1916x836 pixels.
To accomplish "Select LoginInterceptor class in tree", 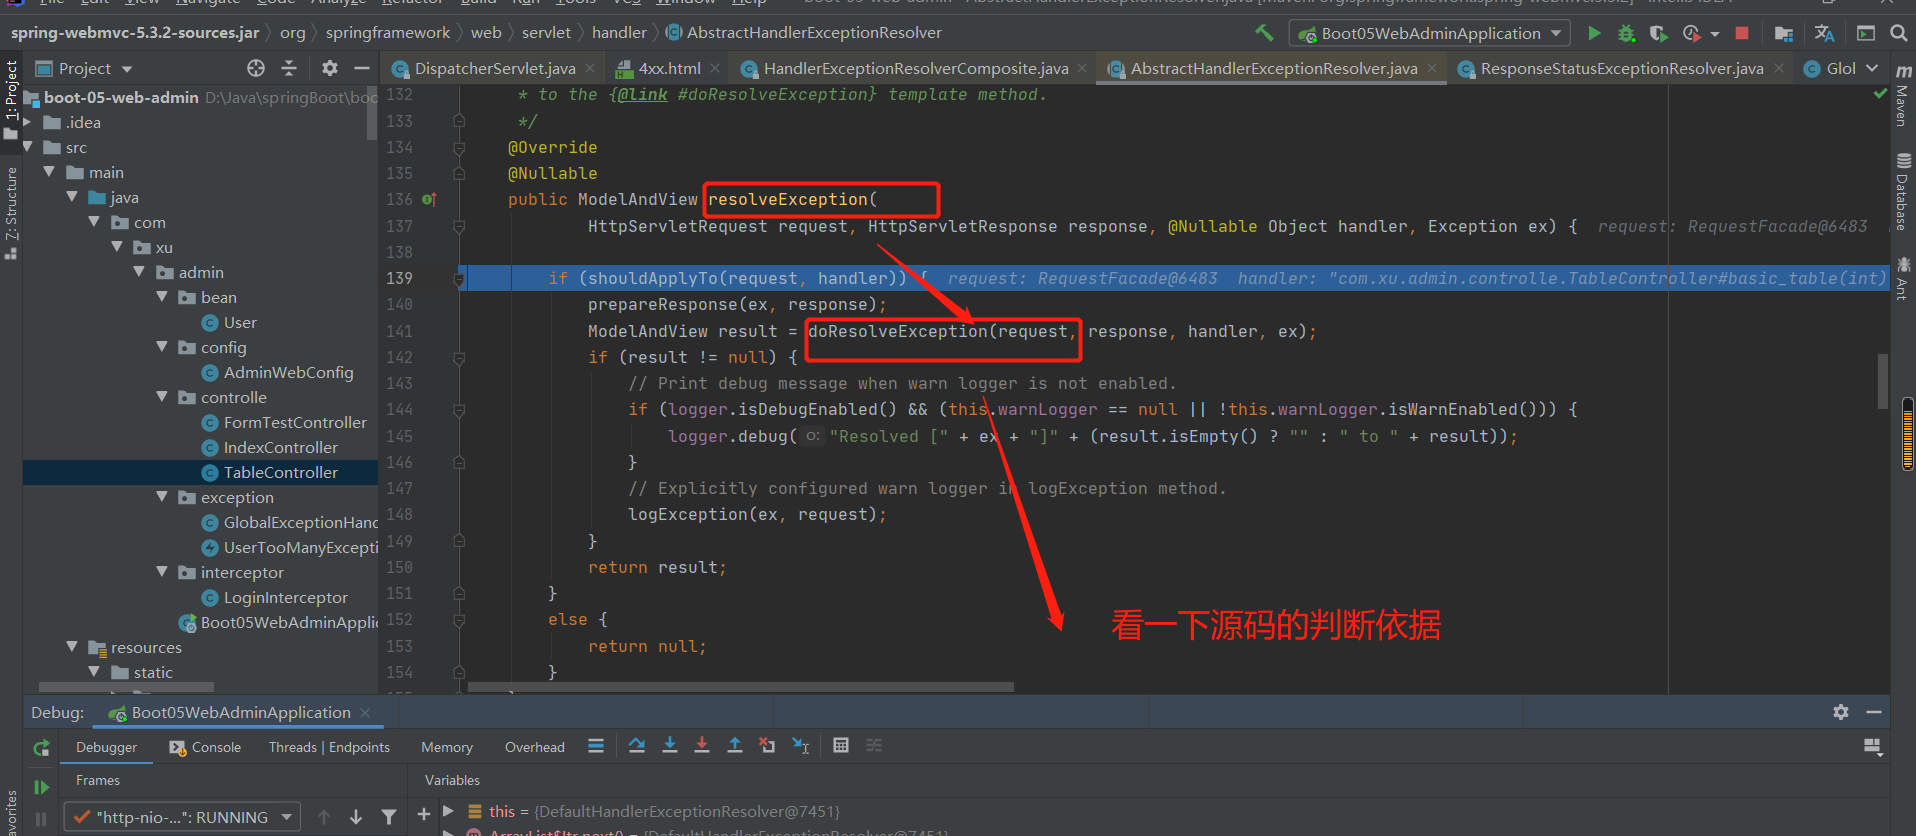I will [285, 597].
